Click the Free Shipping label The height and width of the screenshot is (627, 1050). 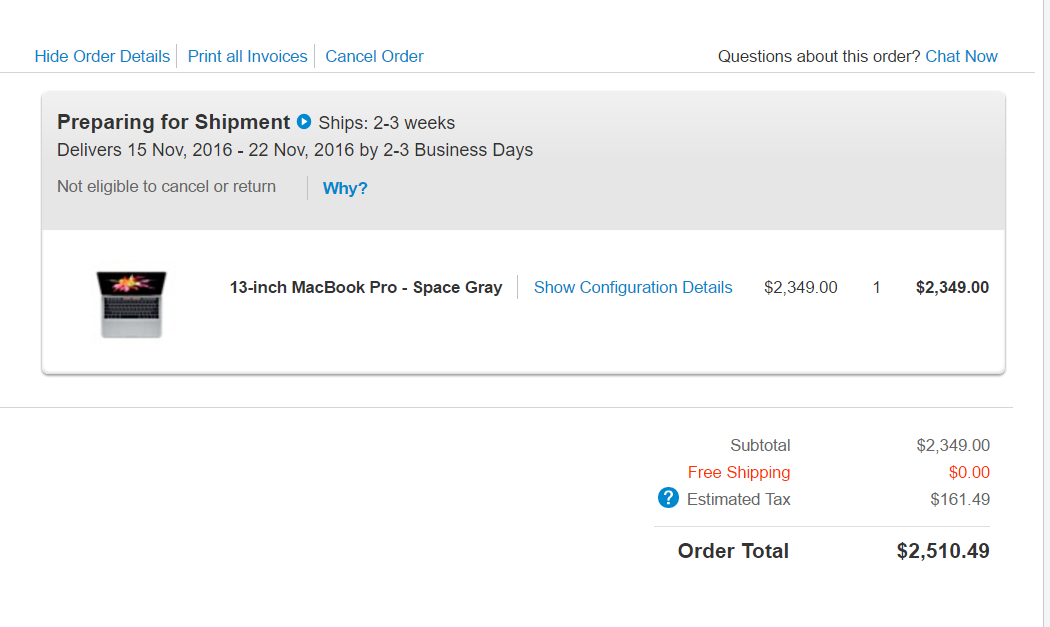(739, 472)
